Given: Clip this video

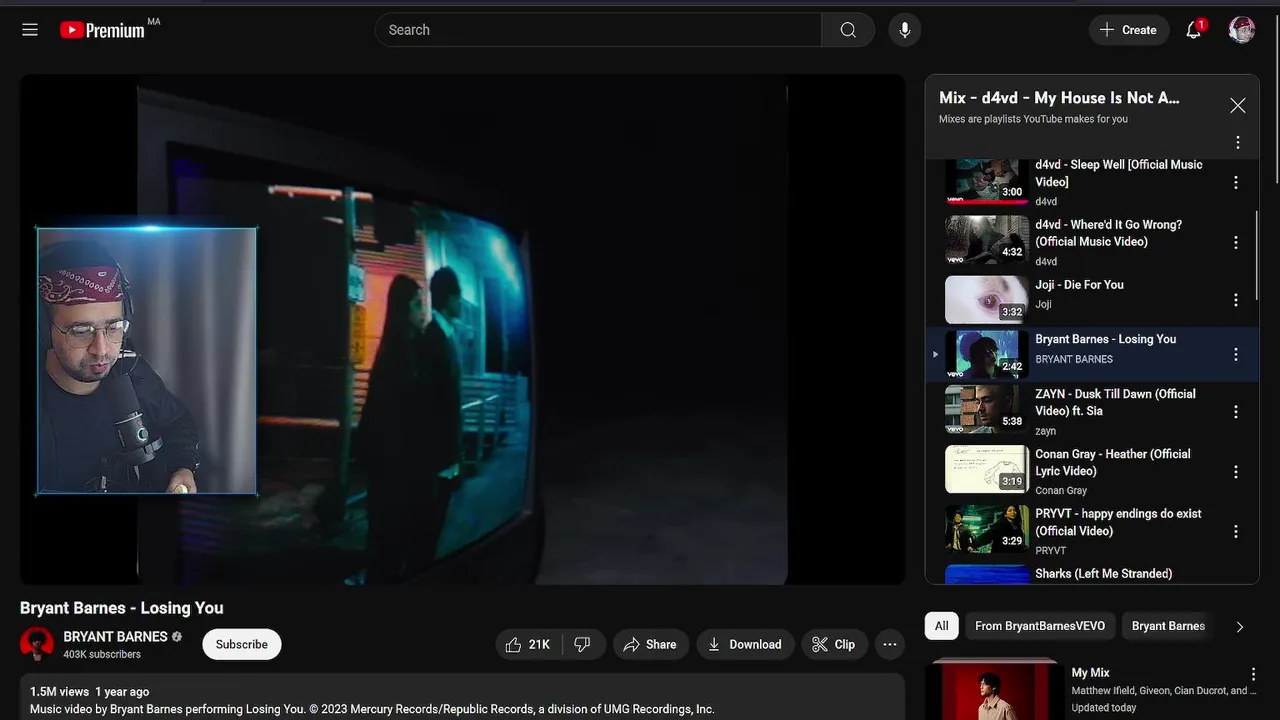Looking at the screenshot, I should (834, 645).
